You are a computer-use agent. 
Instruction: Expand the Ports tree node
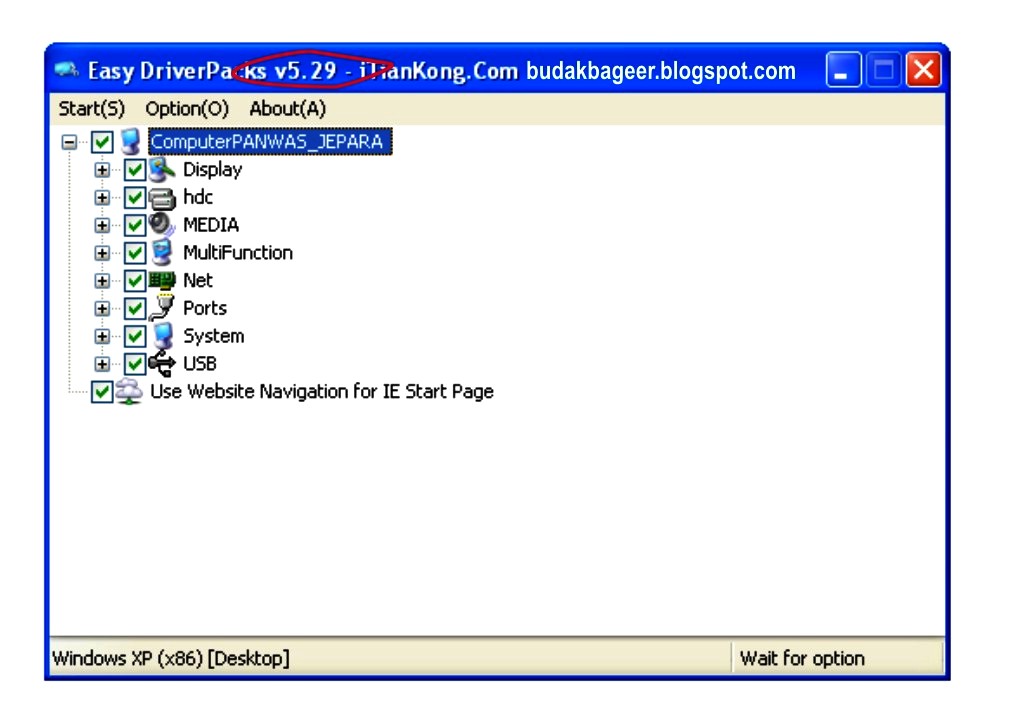[x=102, y=308]
